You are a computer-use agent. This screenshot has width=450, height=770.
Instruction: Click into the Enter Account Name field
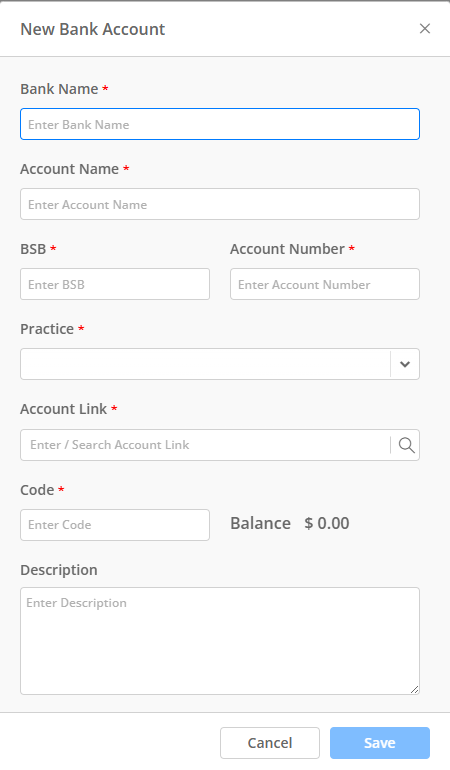coord(220,204)
